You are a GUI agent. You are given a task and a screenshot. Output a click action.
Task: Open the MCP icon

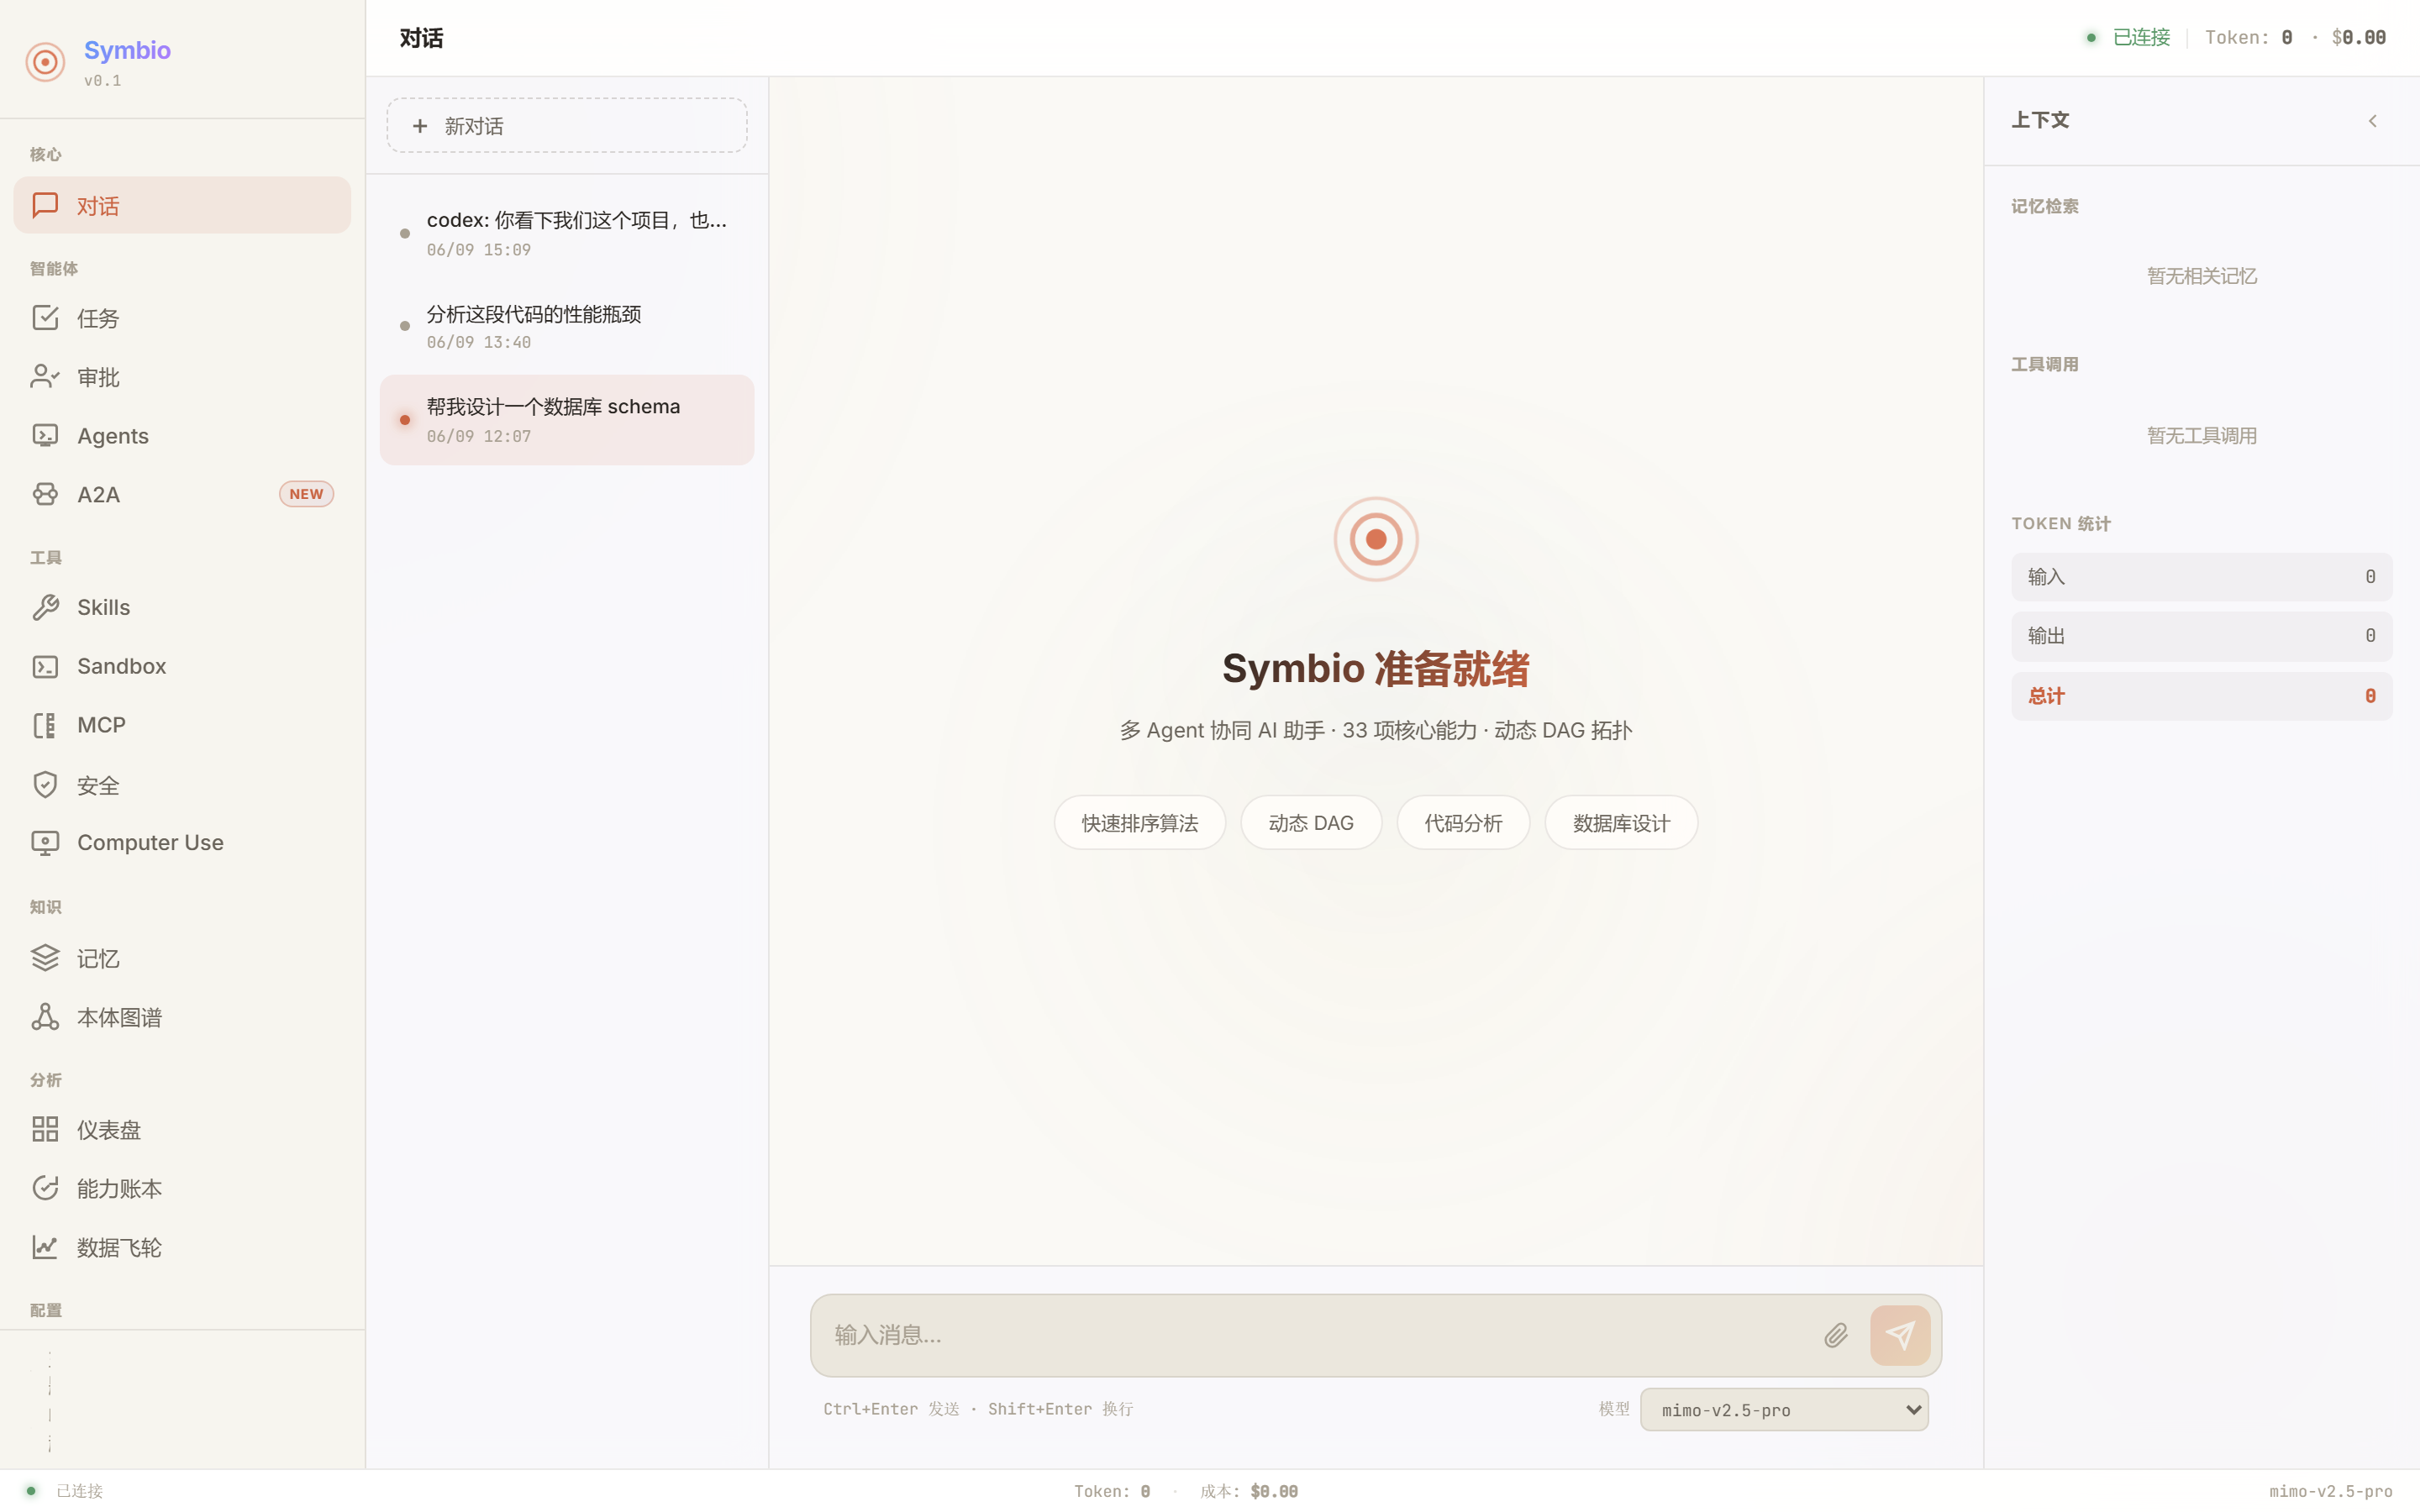(x=45, y=725)
